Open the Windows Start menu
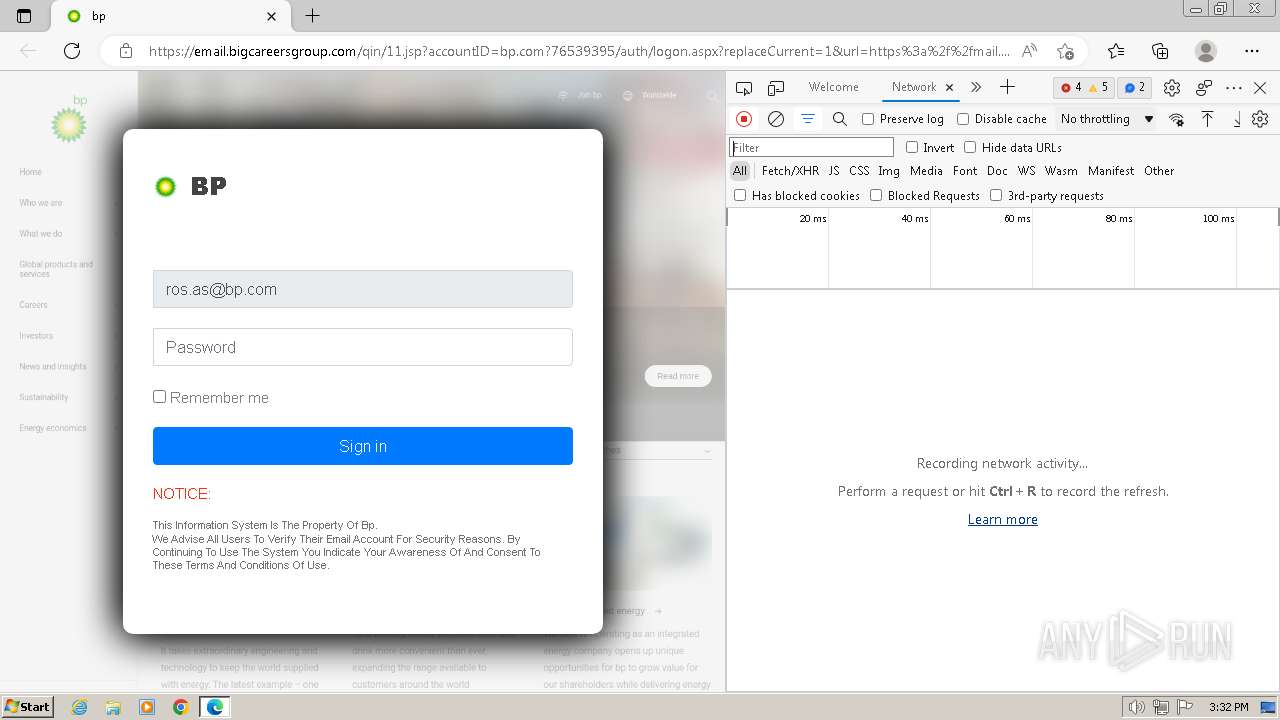 tap(28, 706)
